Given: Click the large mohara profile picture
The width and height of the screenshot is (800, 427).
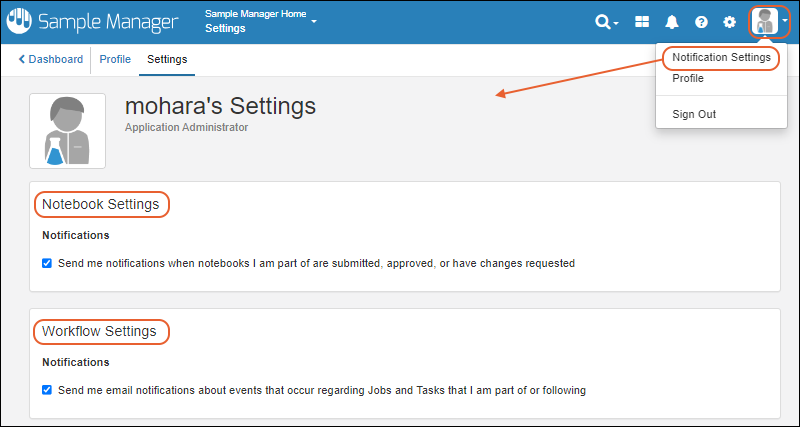Looking at the screenshot, I should [67, 131].
